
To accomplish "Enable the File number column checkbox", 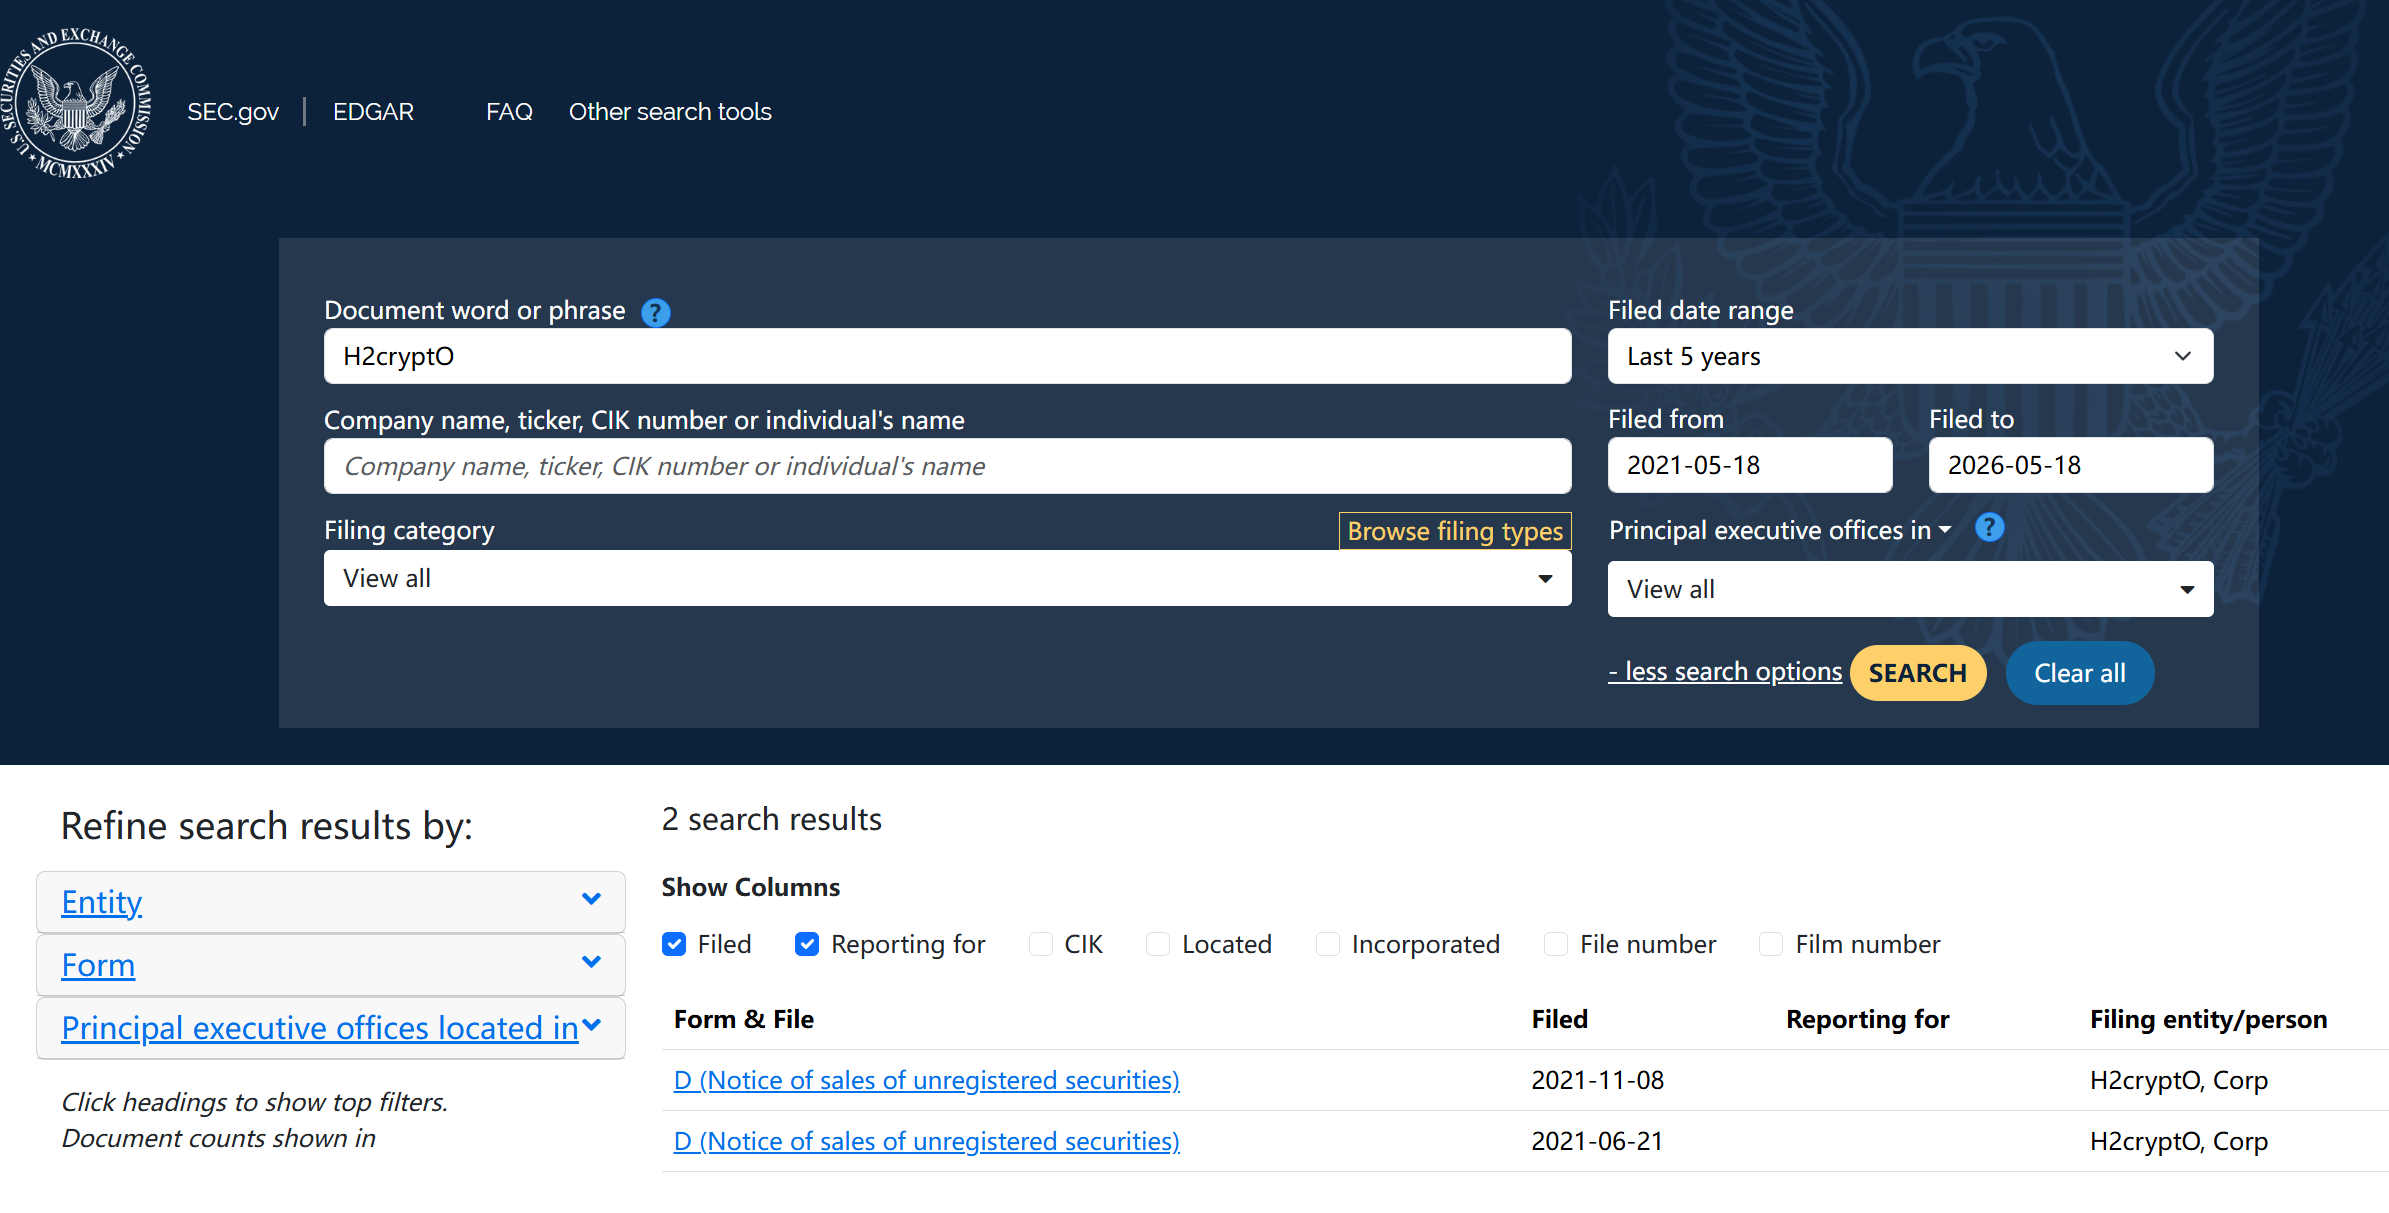I will coord(1556,944).
